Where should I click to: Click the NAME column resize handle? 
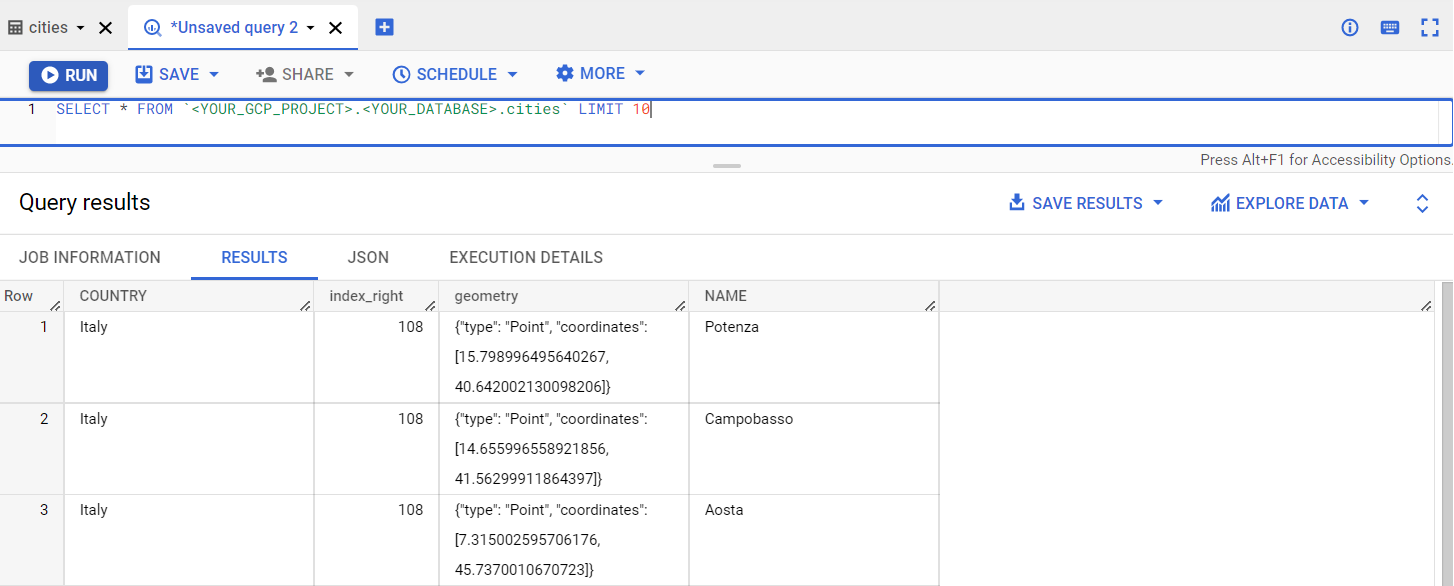pyautogui.click(x=930, y=306)
